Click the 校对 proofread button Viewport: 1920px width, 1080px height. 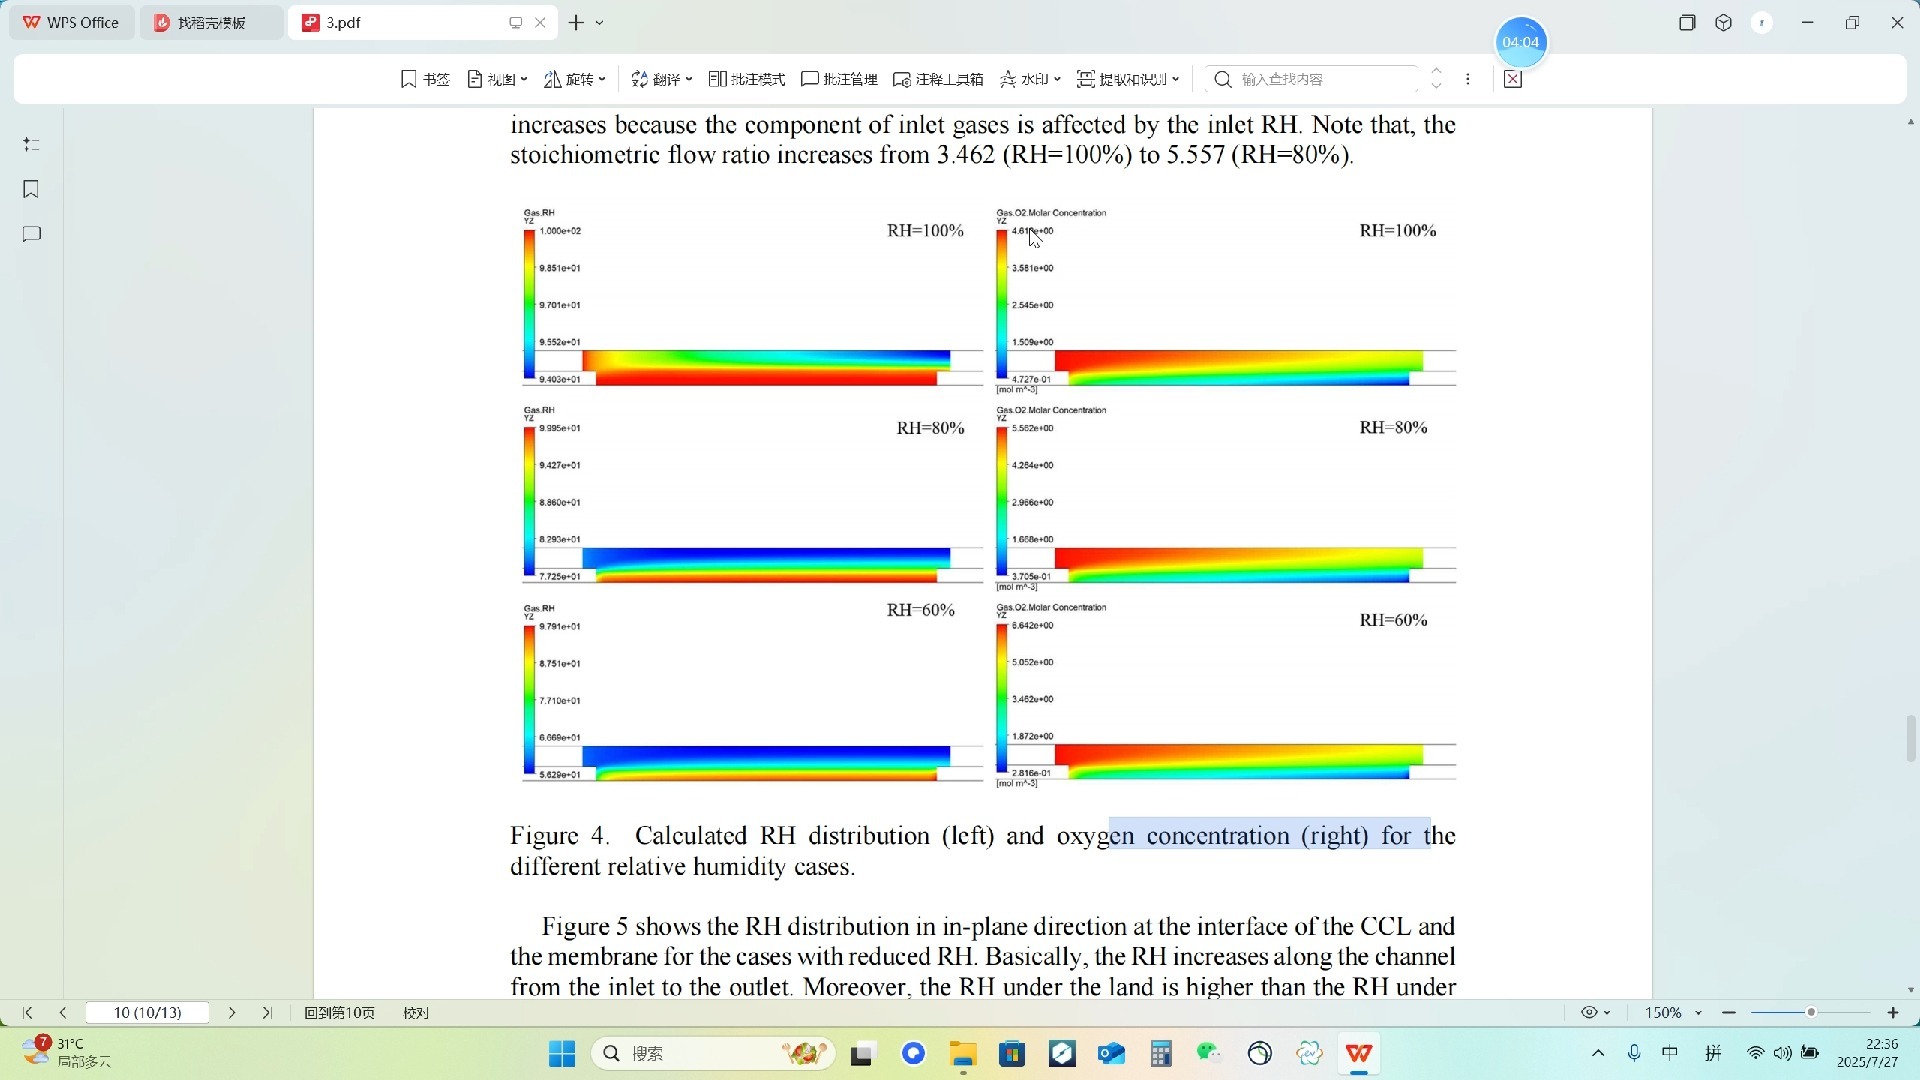[x=416, y=1013]
